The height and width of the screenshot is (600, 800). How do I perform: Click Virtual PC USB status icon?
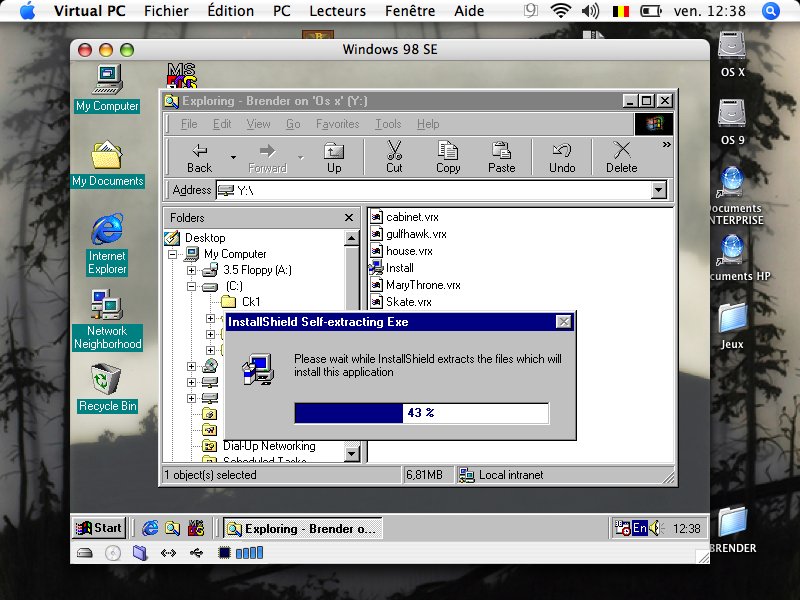[x=196, y=553]
